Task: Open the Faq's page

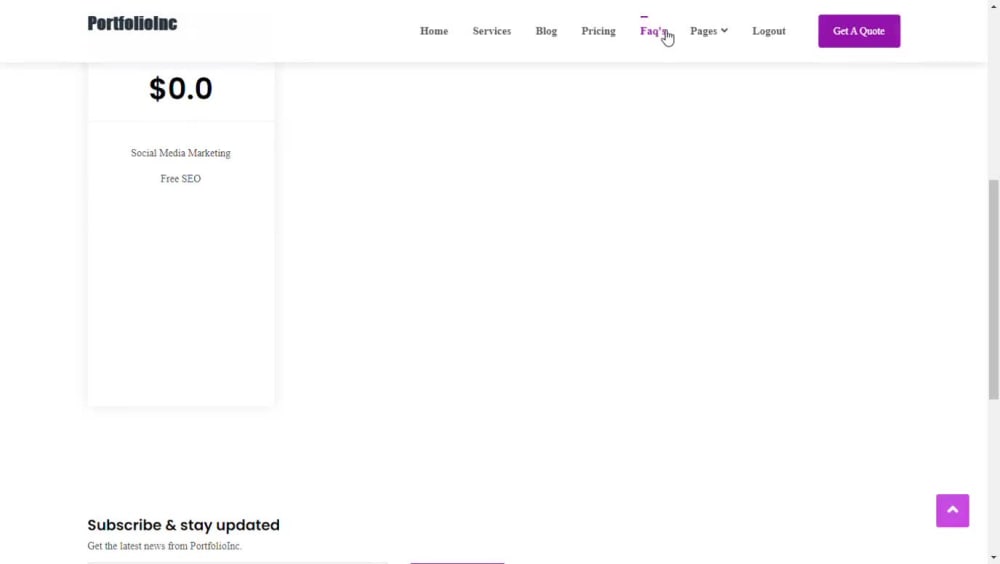Action: (653, 31)
